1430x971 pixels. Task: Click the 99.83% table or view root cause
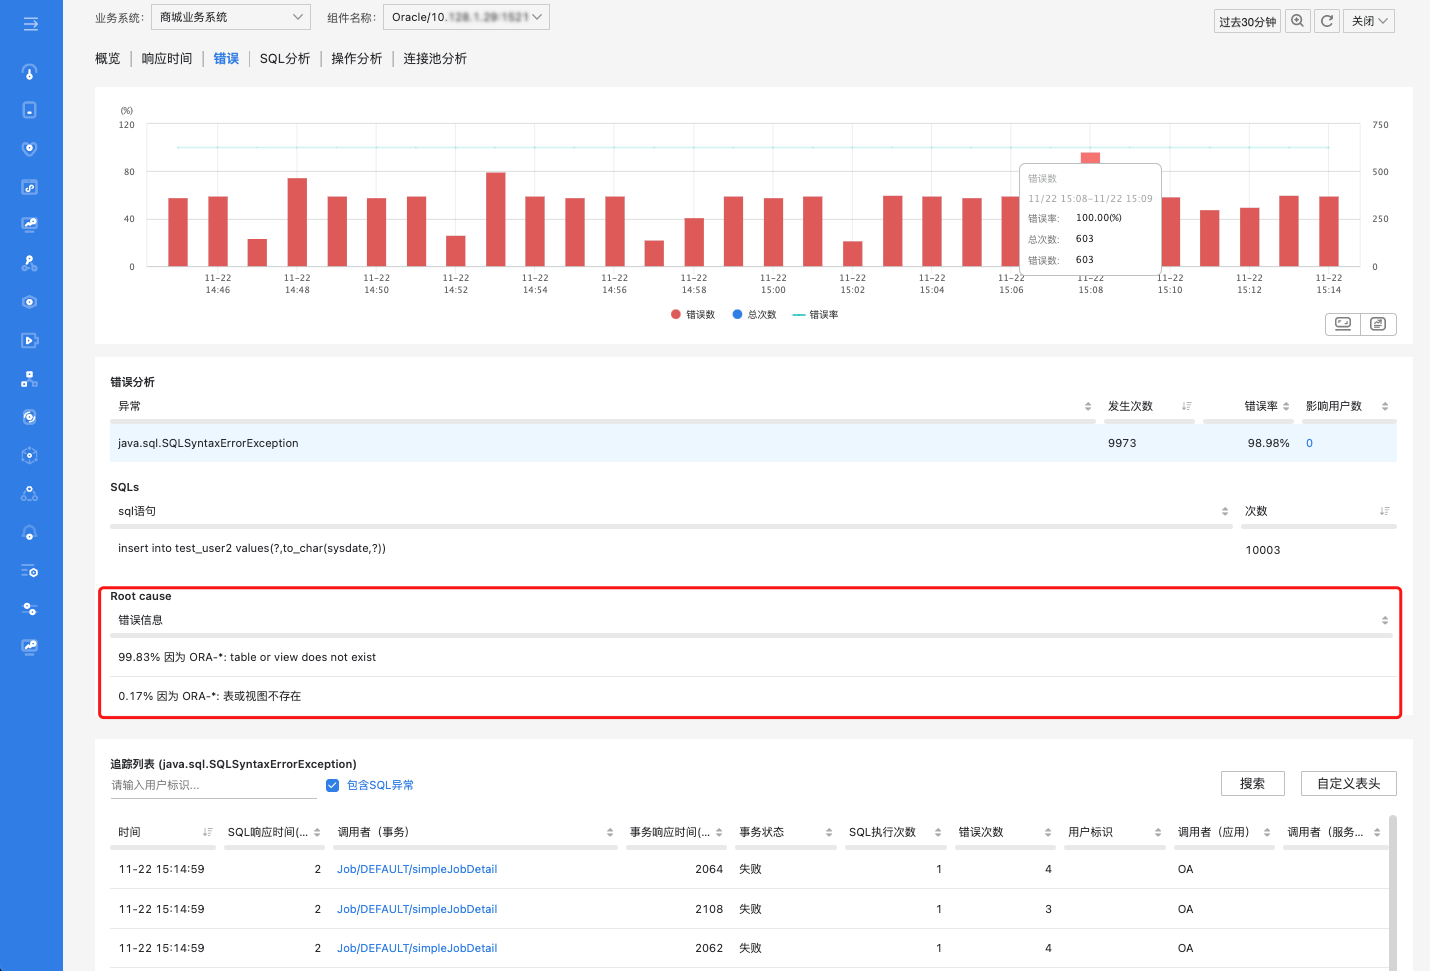tap(247, 657)
